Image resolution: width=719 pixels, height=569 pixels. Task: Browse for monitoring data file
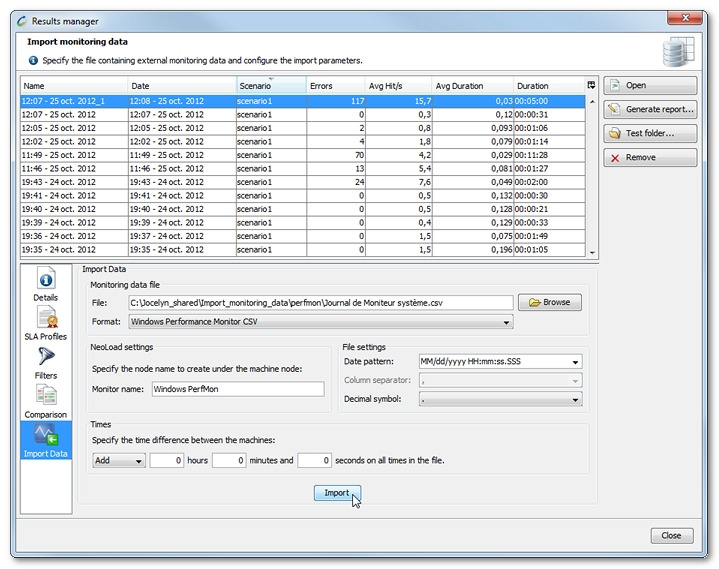coord(549,302)
